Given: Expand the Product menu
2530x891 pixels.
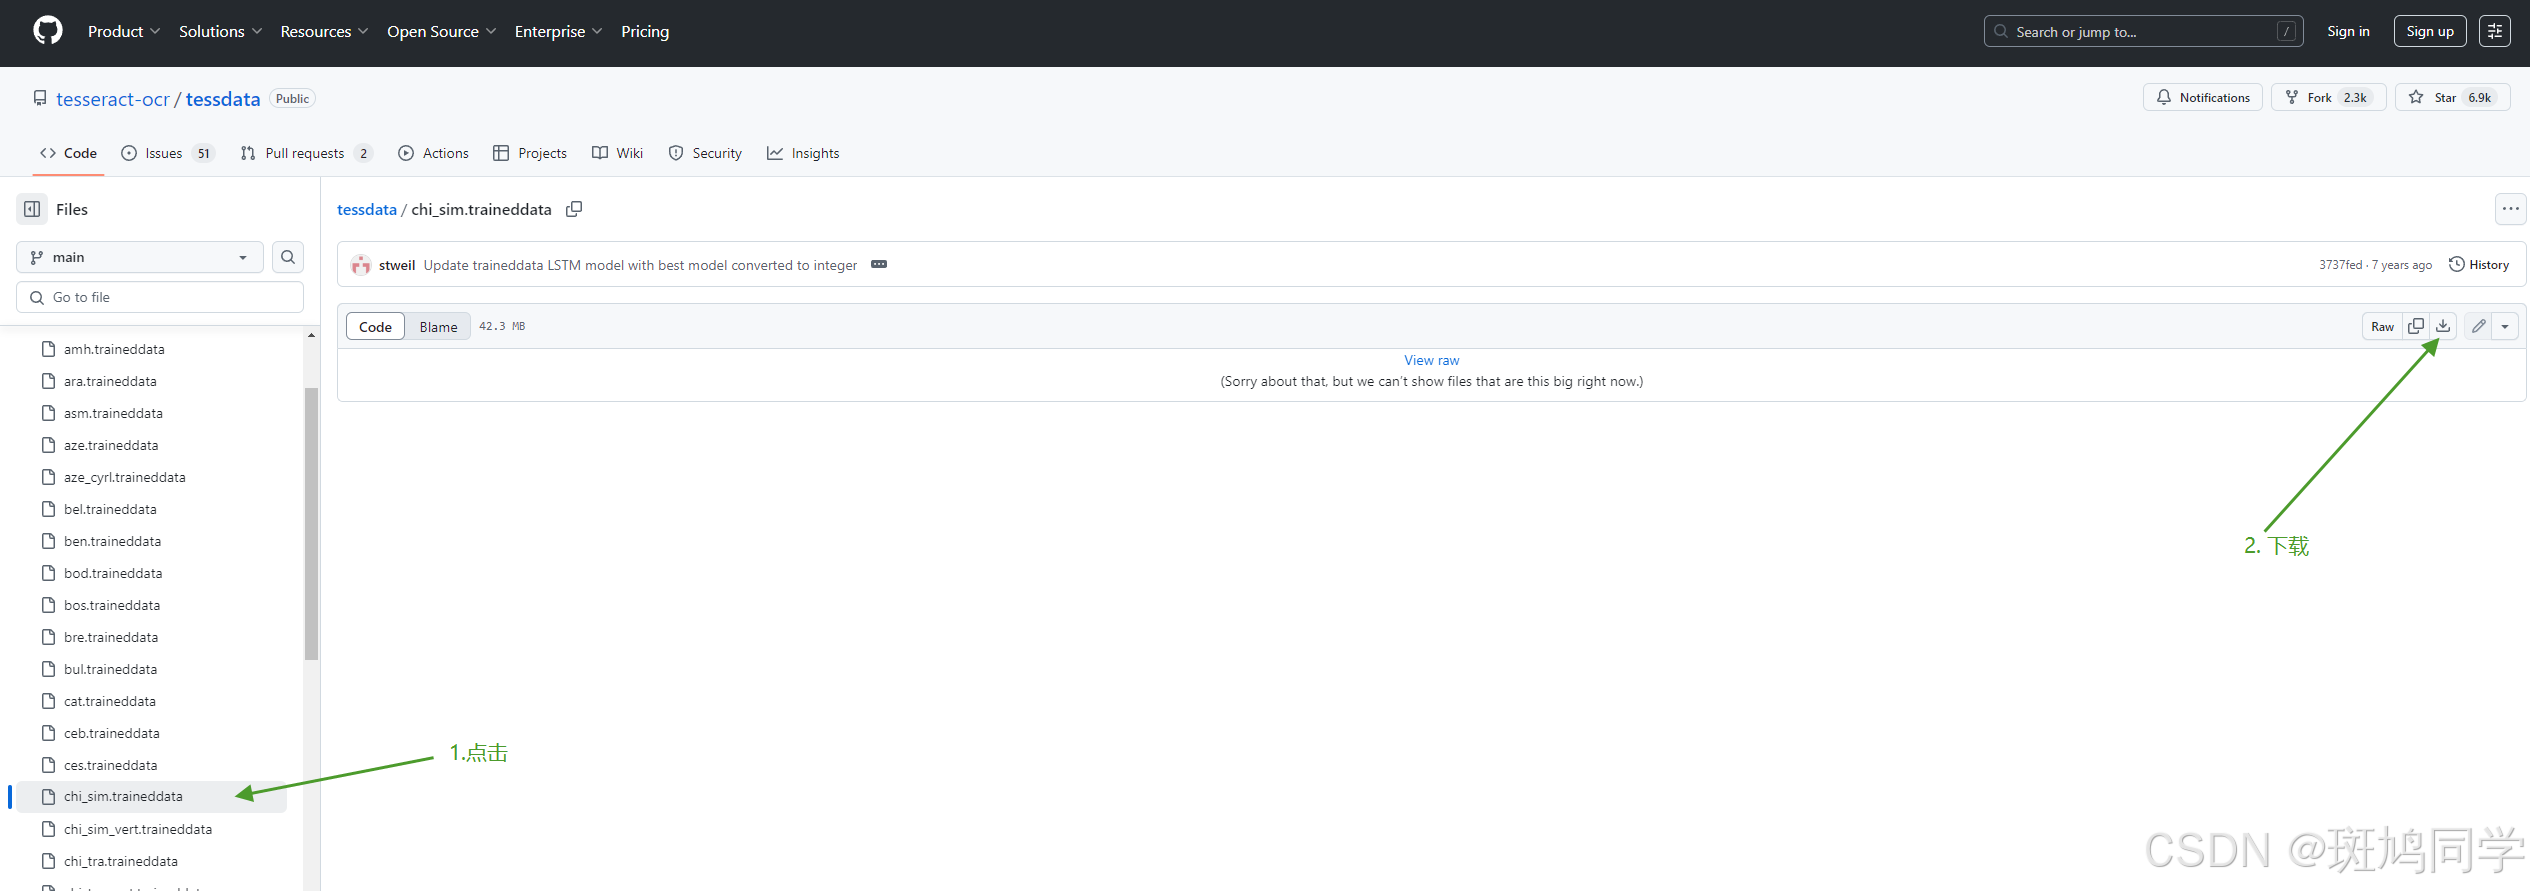Looking at the screenshot, I should click(124, 31).
